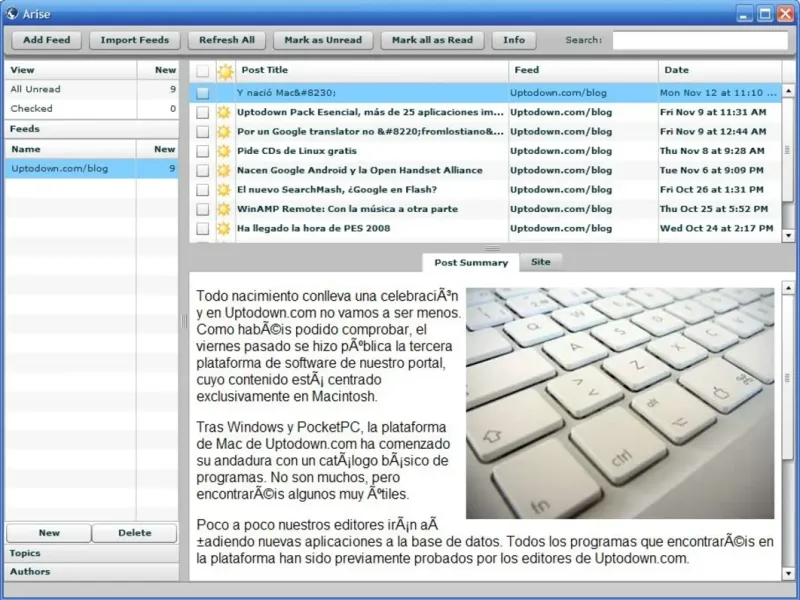Delete the selected feed
Screen dimensions: 800x600
click(x=135, y=533)
